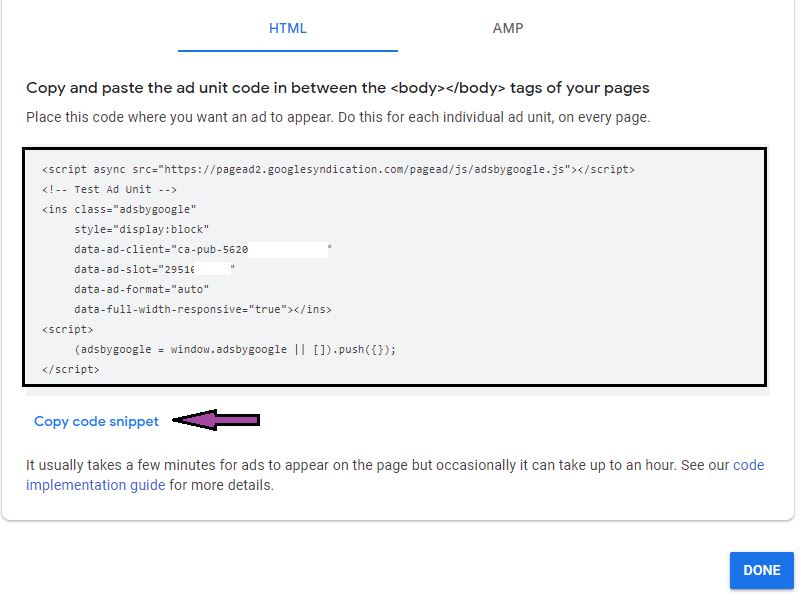Click the adsbygoogle push code line
The image size is (808, 601).
[x=235, y=349]
